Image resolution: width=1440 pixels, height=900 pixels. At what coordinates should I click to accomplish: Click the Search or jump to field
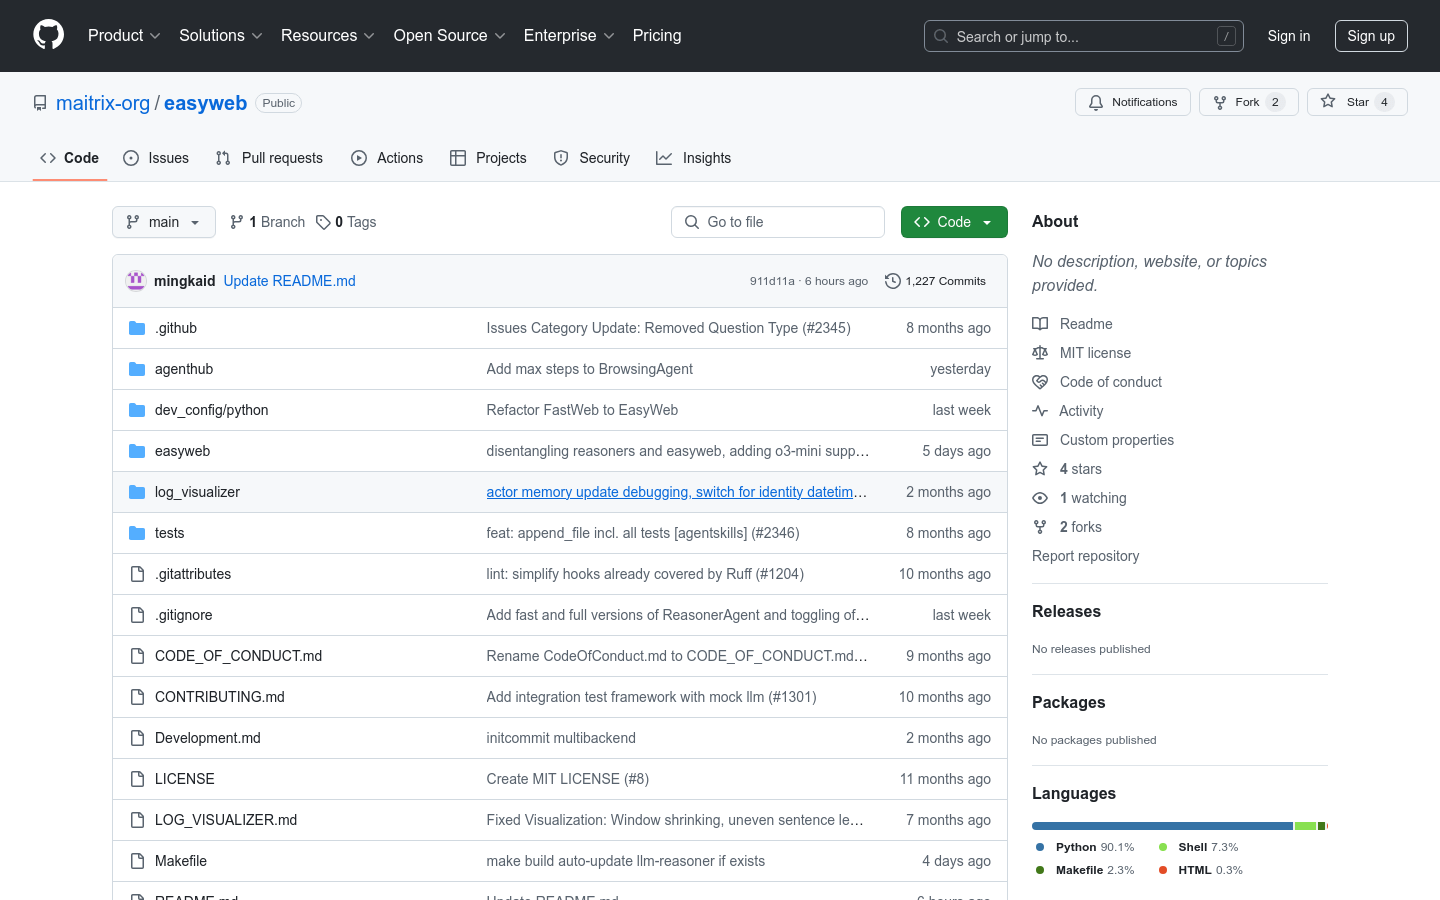coord(1084,36)
